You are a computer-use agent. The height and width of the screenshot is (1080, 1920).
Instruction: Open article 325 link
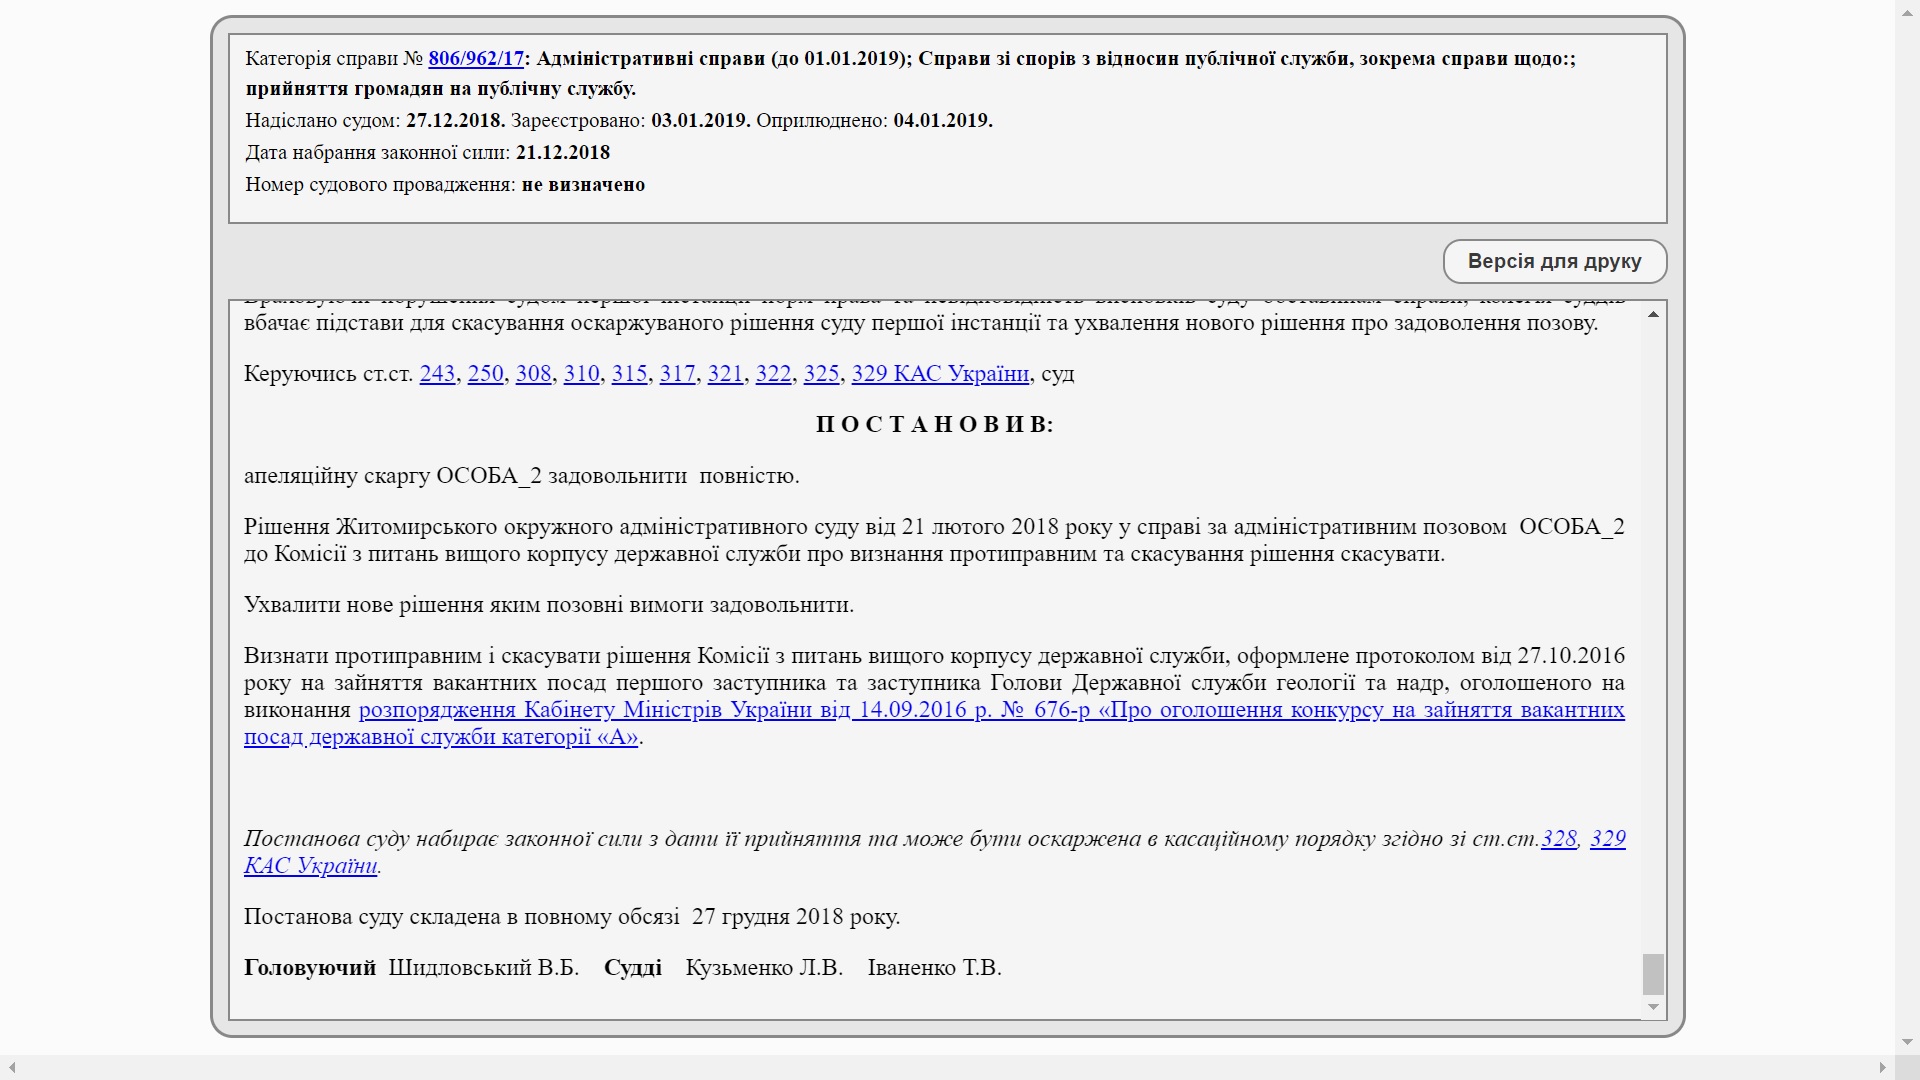pyautogui.click(x=821, y=373)
